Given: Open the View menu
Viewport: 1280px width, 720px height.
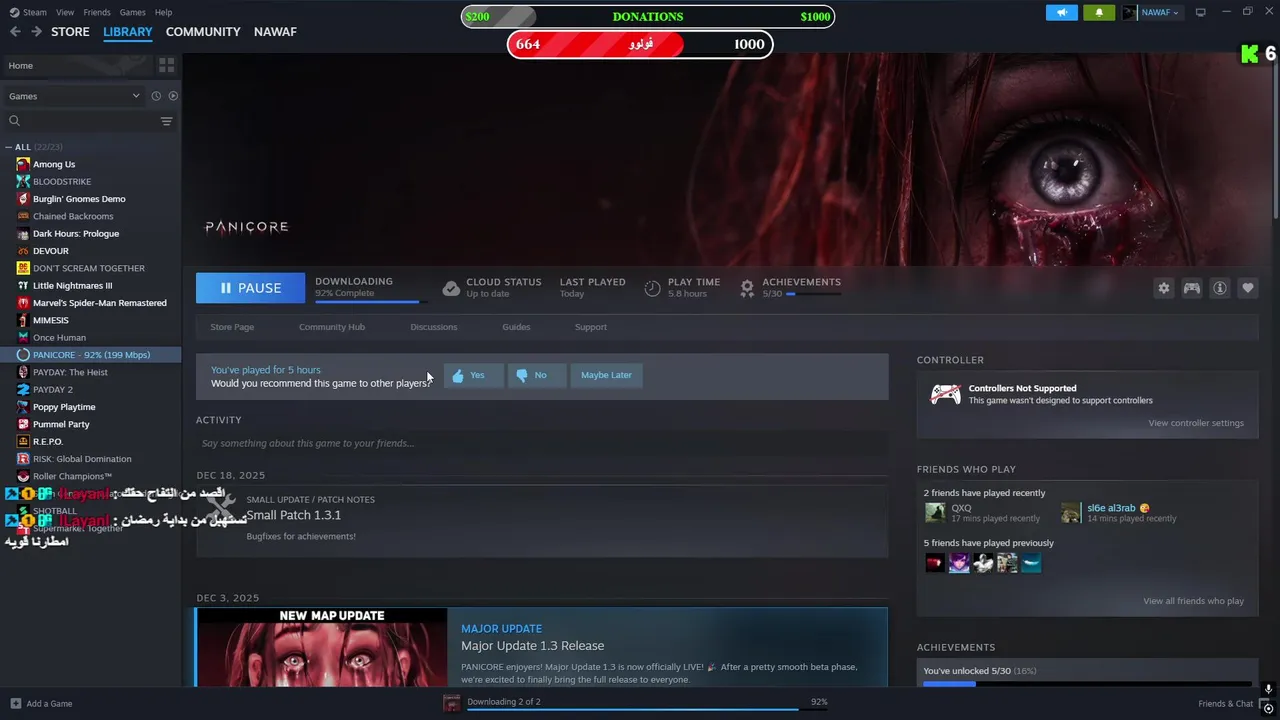Looking at the screenshot, I should click(x=65, y=12).
